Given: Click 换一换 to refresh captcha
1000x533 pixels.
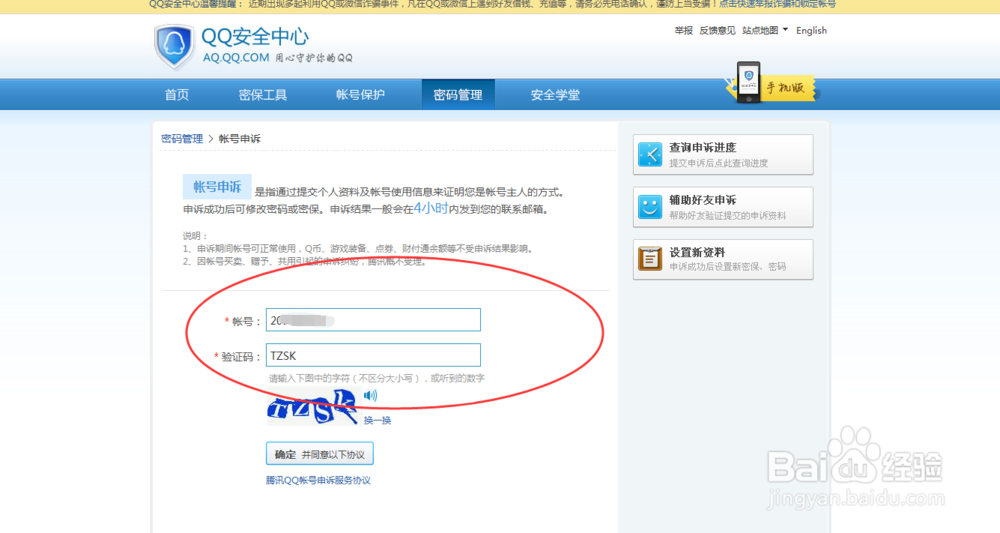Looking at the screenshot, I should click(378, 420).
